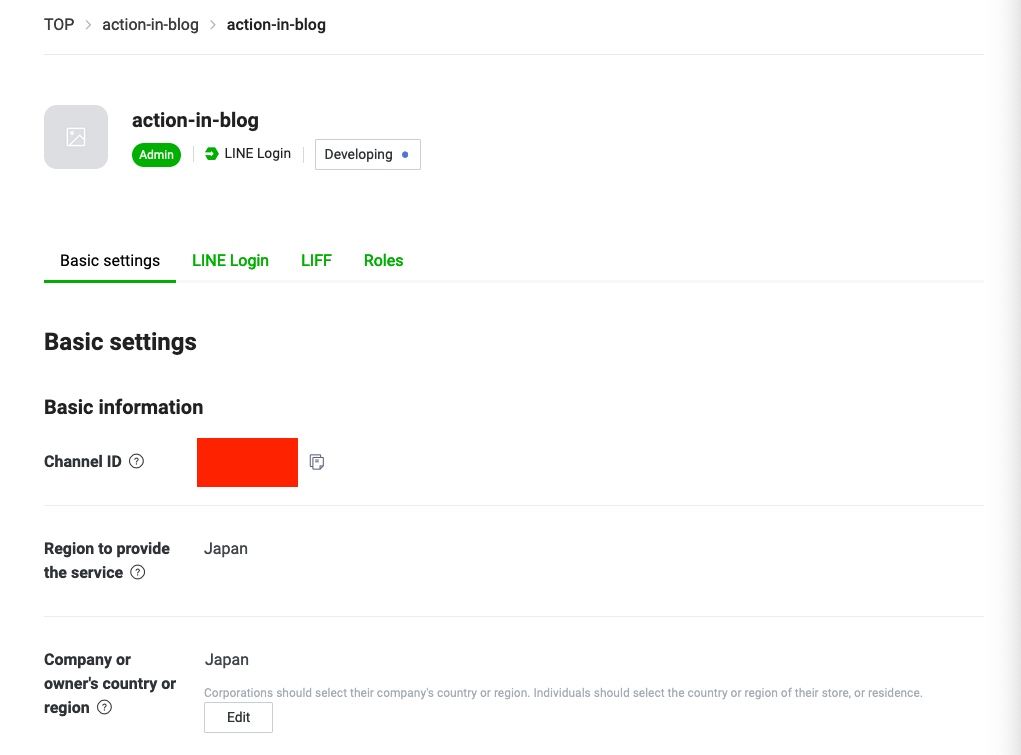Click the Corporations should select helper text
Screen dimensions: 1021x755
[563, 692]
